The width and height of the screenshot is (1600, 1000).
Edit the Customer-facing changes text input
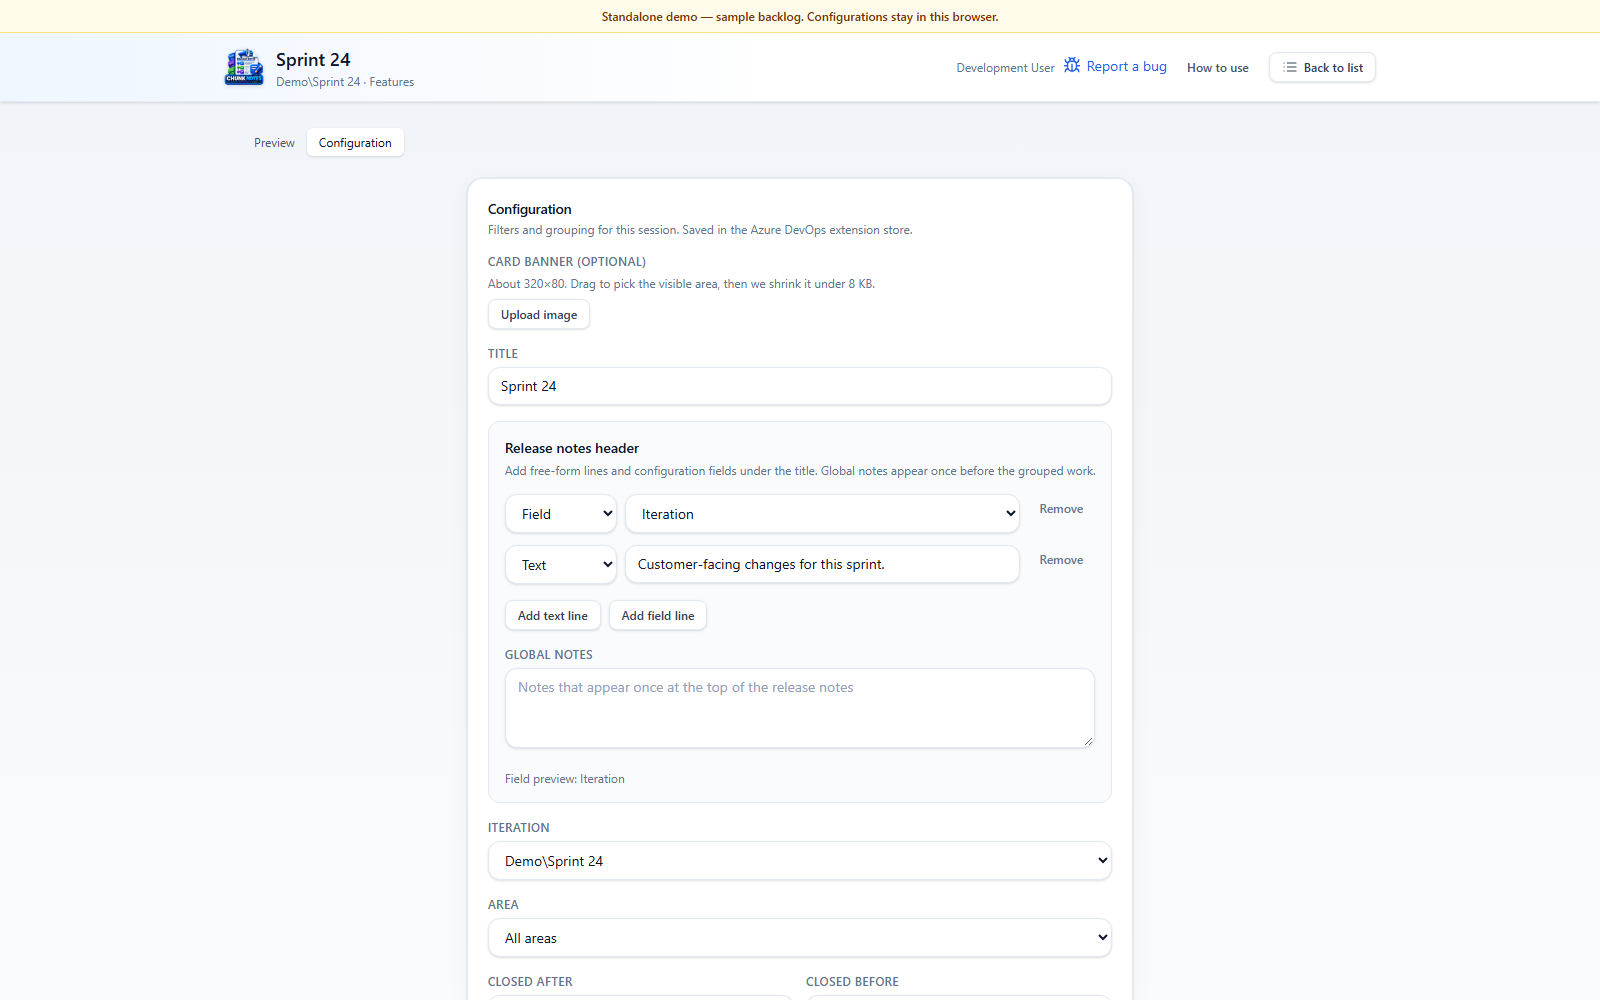[x=822, y=564]
